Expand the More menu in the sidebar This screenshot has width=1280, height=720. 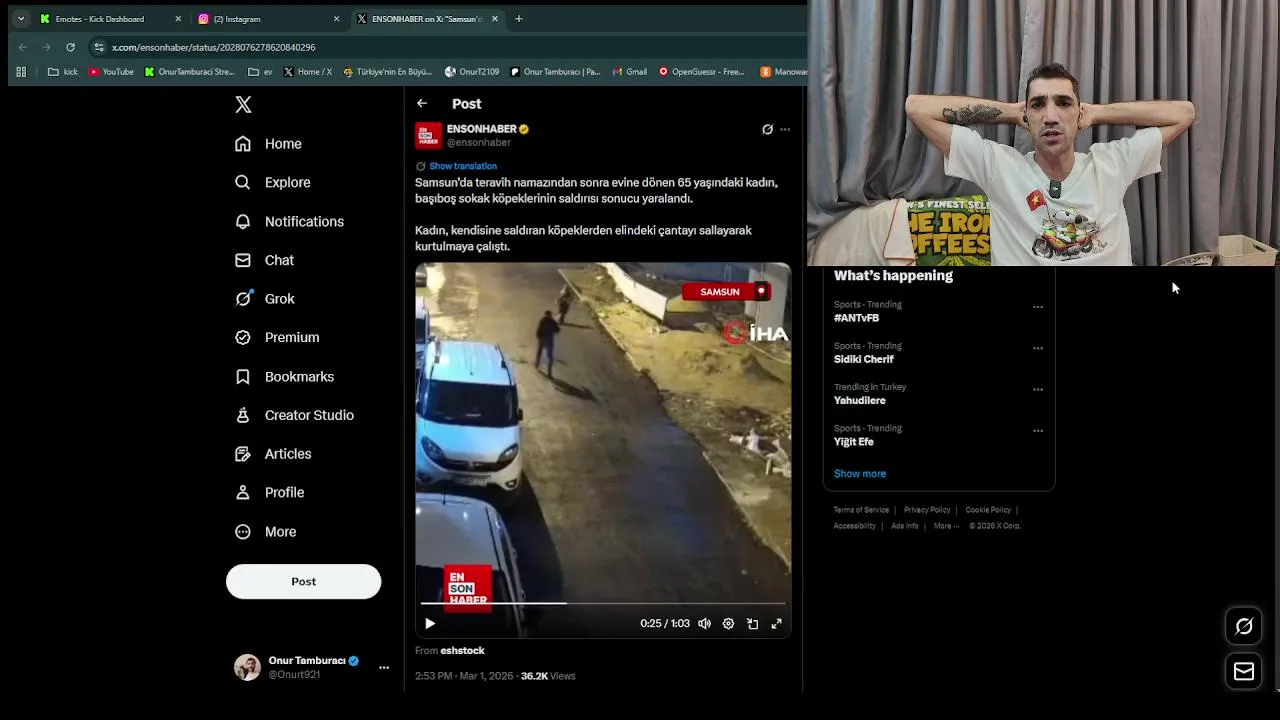tap(265, 532)
